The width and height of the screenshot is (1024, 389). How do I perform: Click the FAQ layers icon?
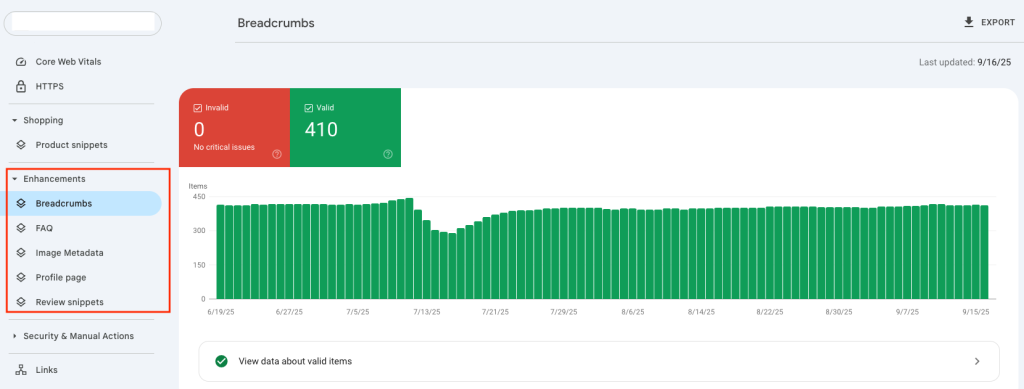tap(21, 228)
